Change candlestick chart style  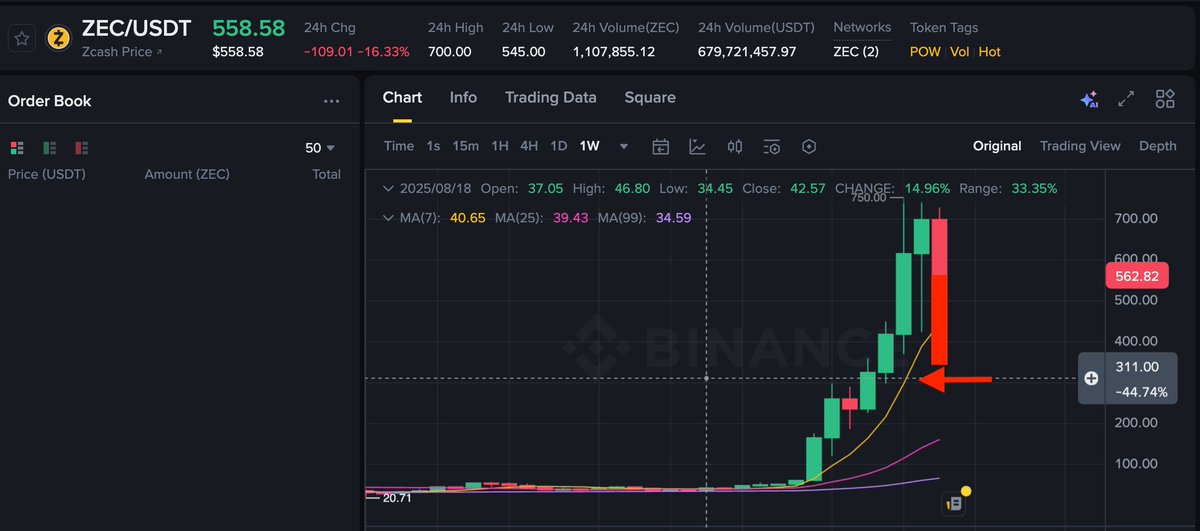(x=735, y=147)
